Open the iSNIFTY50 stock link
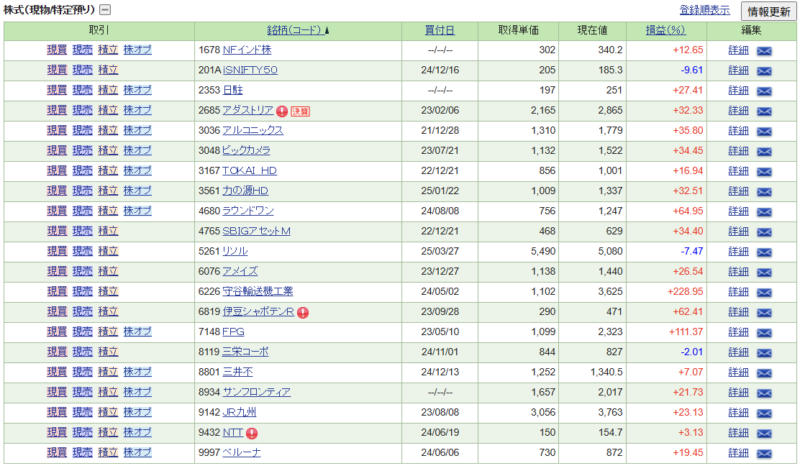The height and width of the screenshot is (471, 800). (250, 70)
